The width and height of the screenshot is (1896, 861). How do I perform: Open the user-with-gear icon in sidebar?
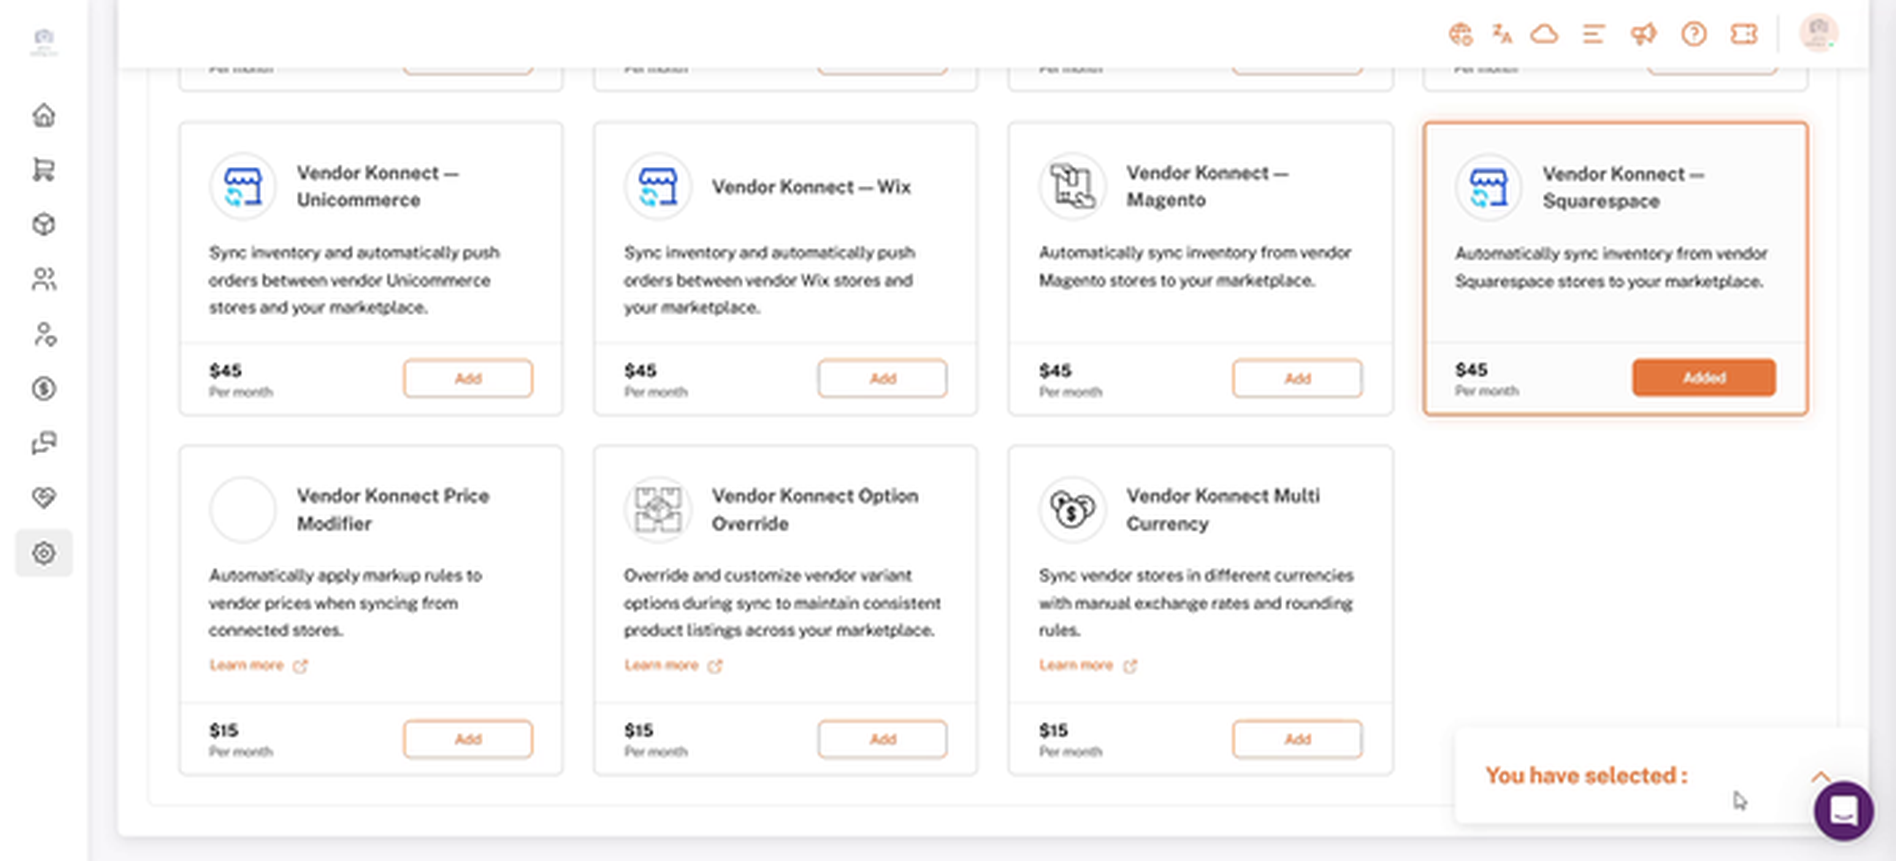coord(44,334)
